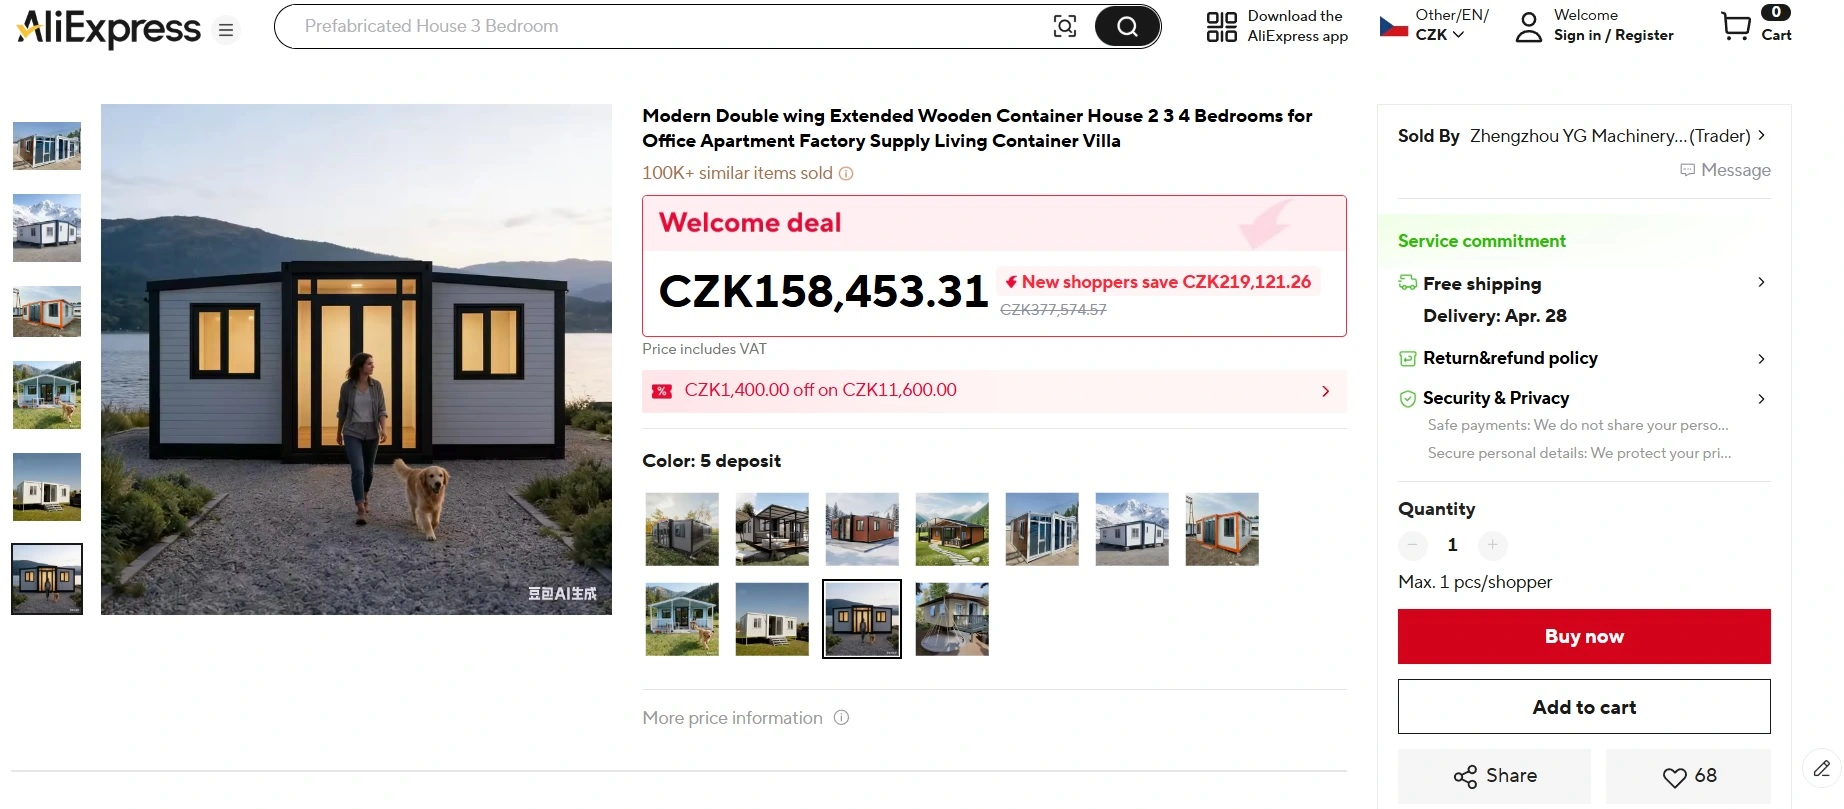Increase quantity with the plus stepper
Screen dimensions: 1844x809
[x=1492, y=545]
